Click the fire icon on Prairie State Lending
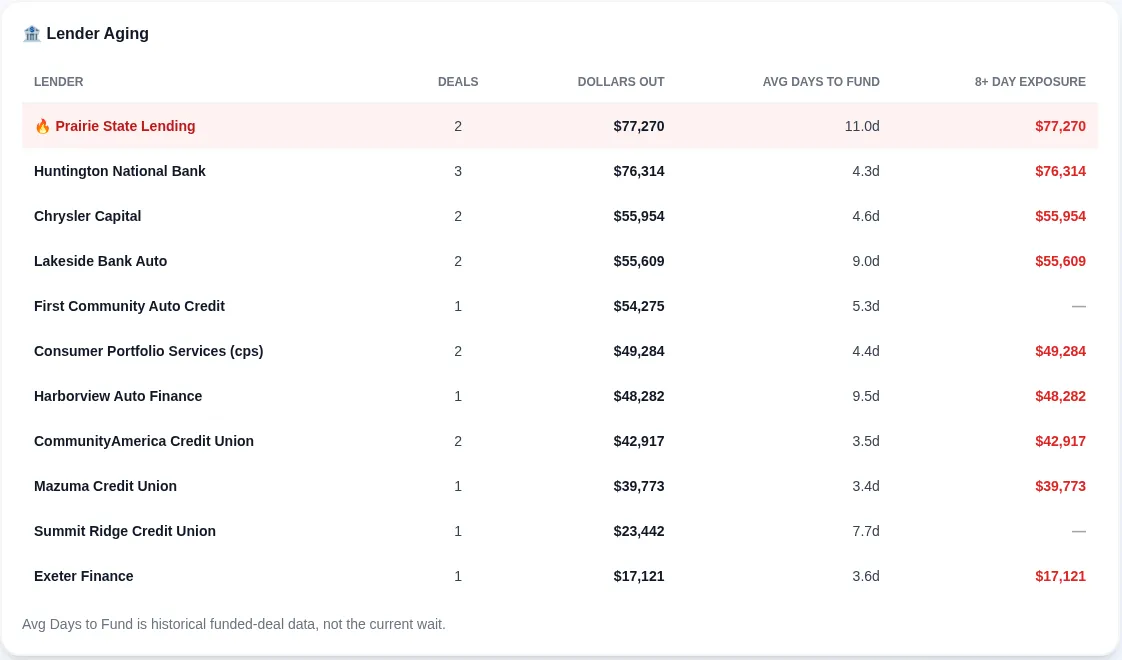 [x=42, y=127]
